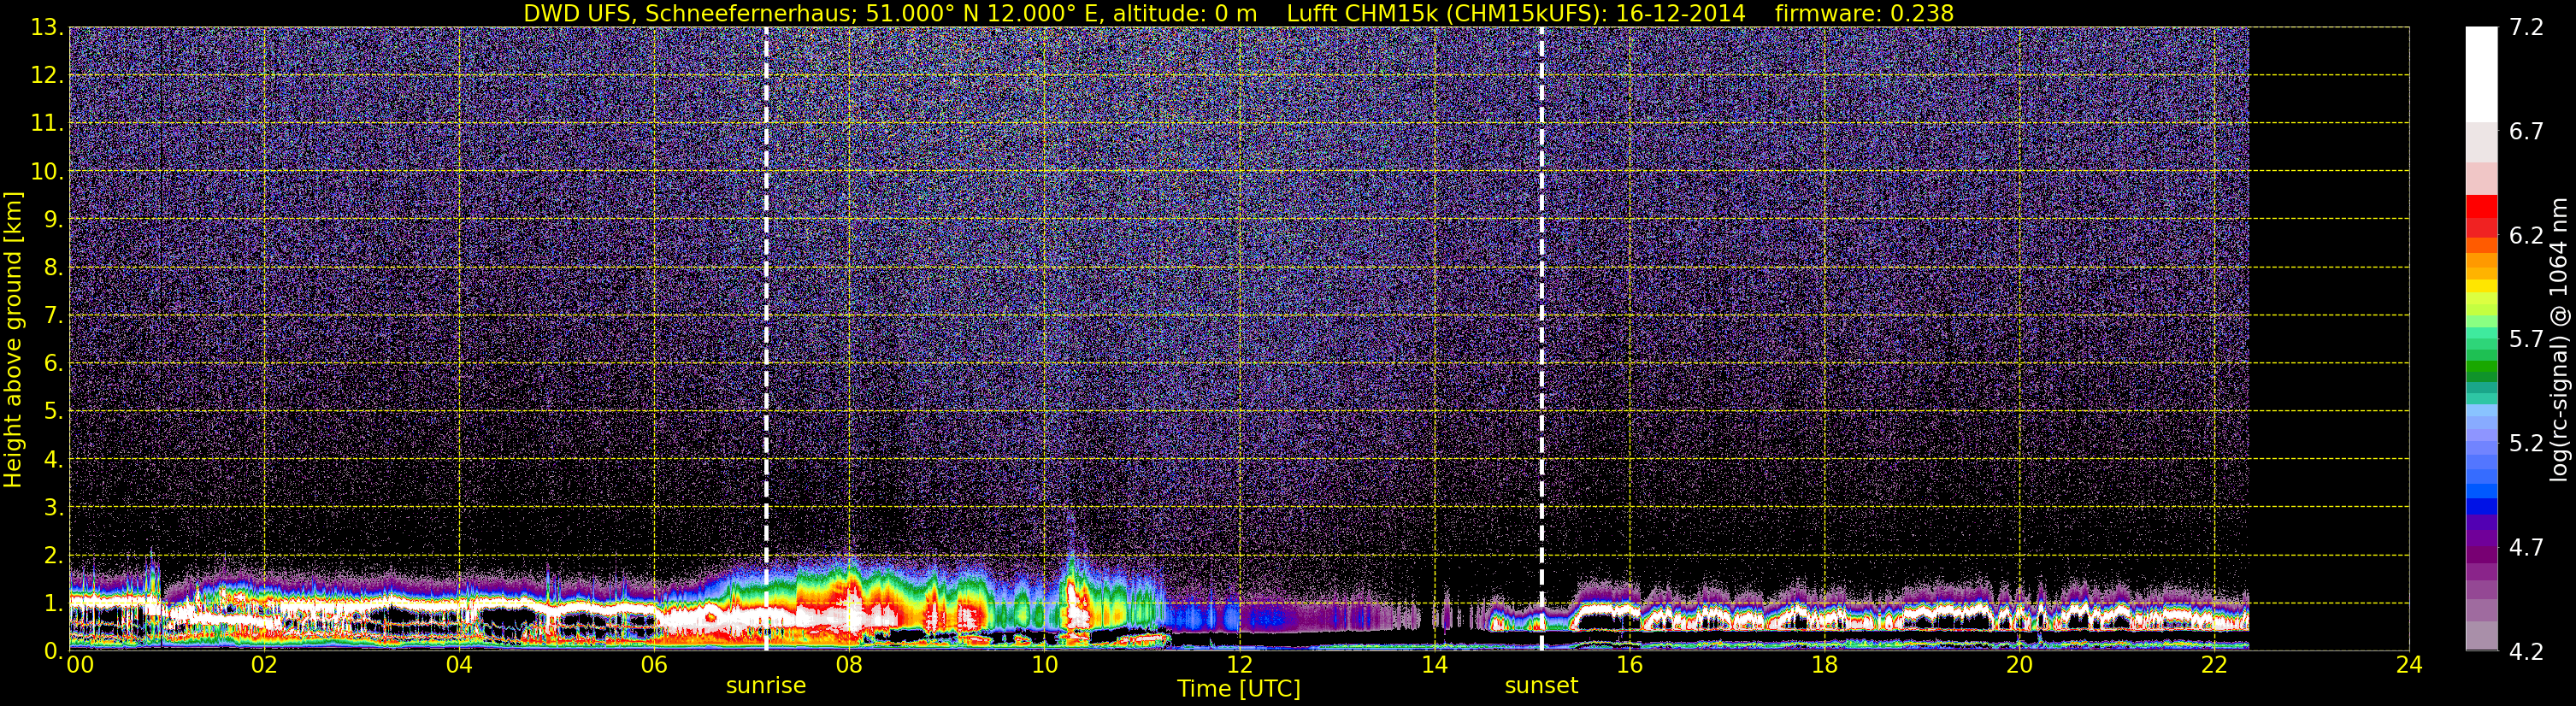Click the Height above ground [km] axis label
Image resolution: width=2576 pixels, height=706 pixels.
tap(13, 339)
